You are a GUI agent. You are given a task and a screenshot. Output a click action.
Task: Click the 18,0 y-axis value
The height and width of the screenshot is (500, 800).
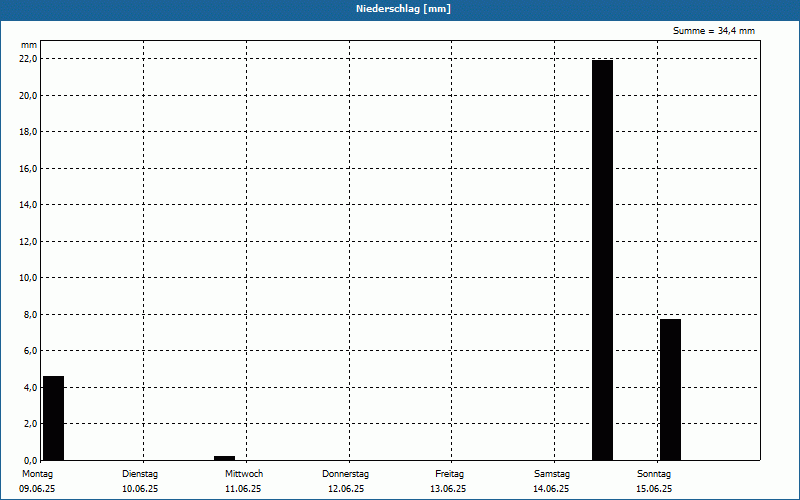click(x=29, y=132)
